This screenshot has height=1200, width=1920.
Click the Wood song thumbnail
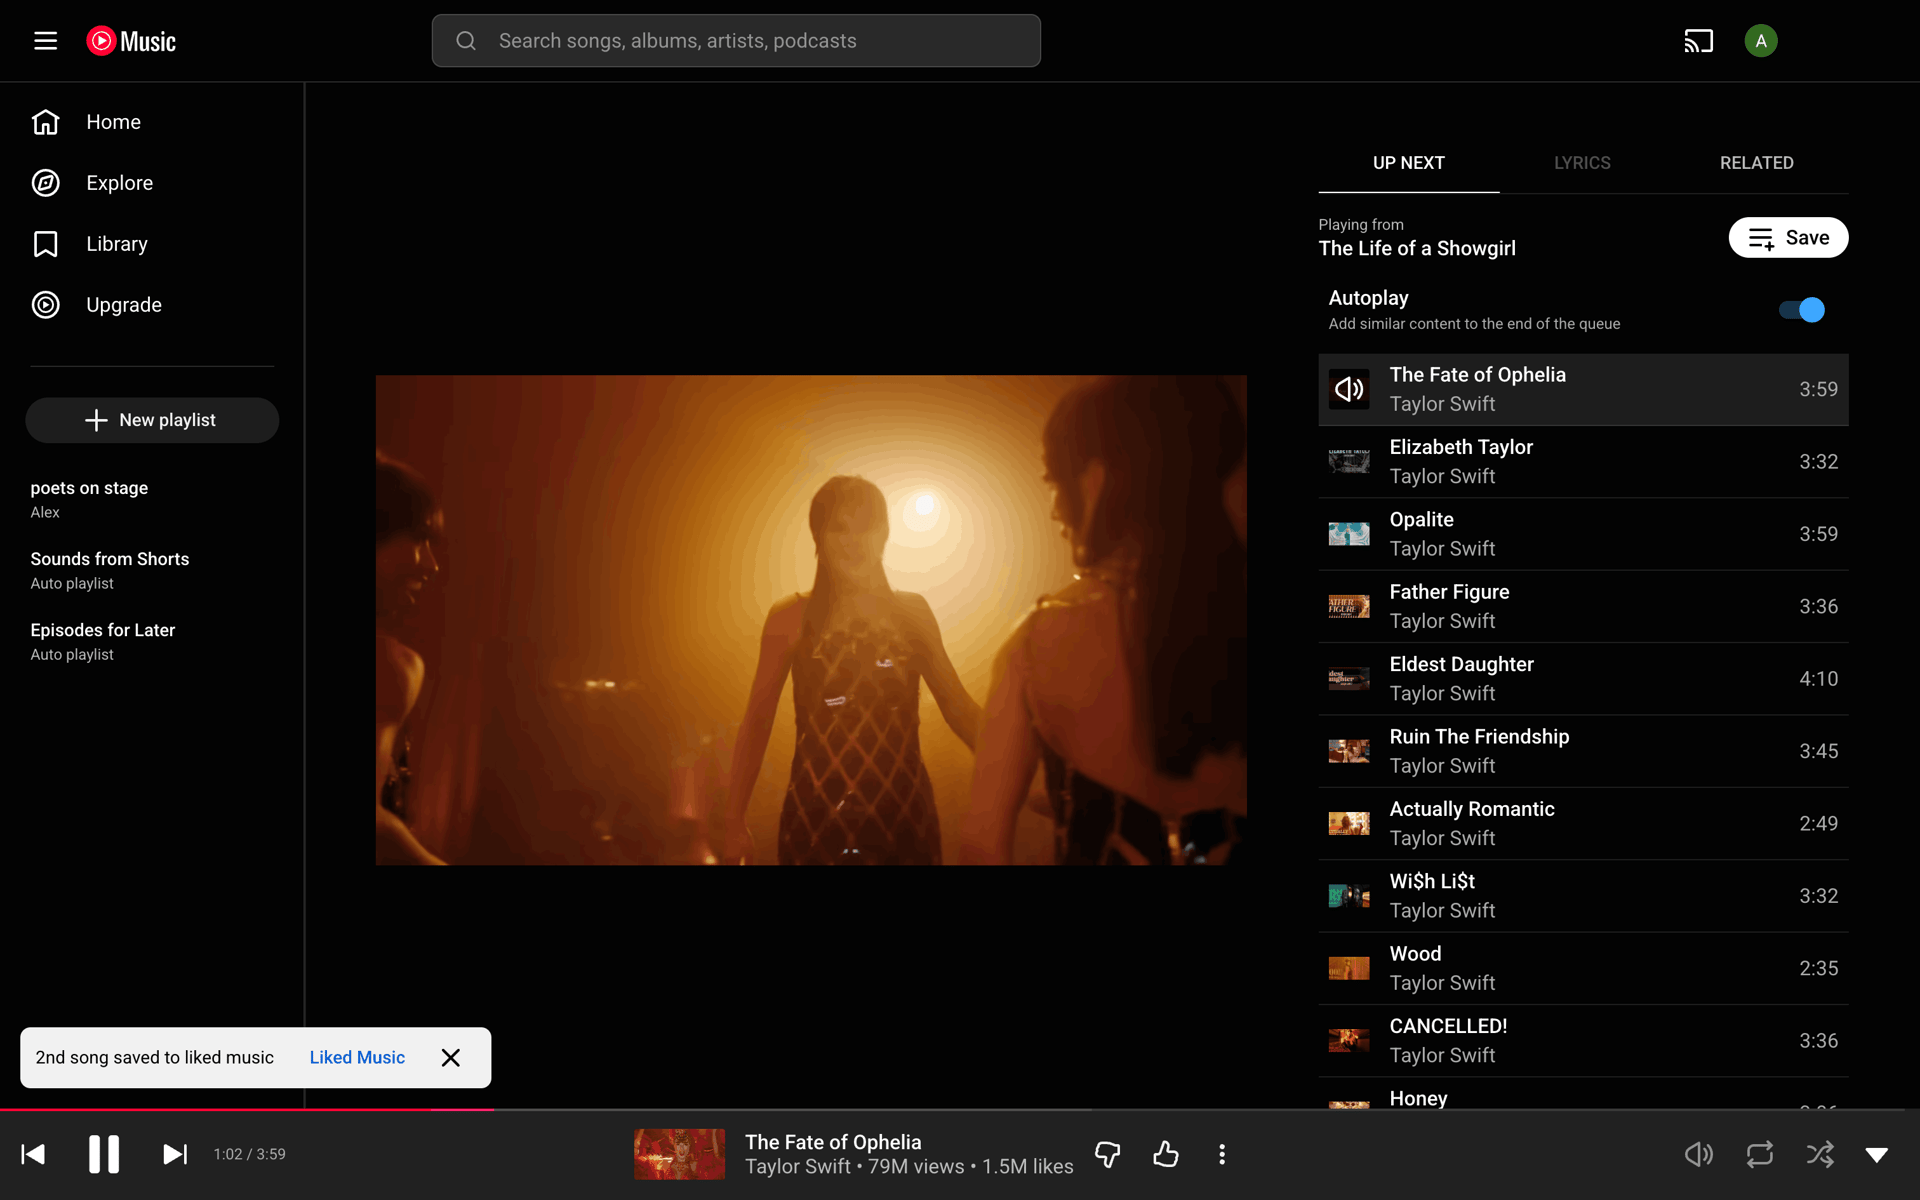coord(1349,968)
